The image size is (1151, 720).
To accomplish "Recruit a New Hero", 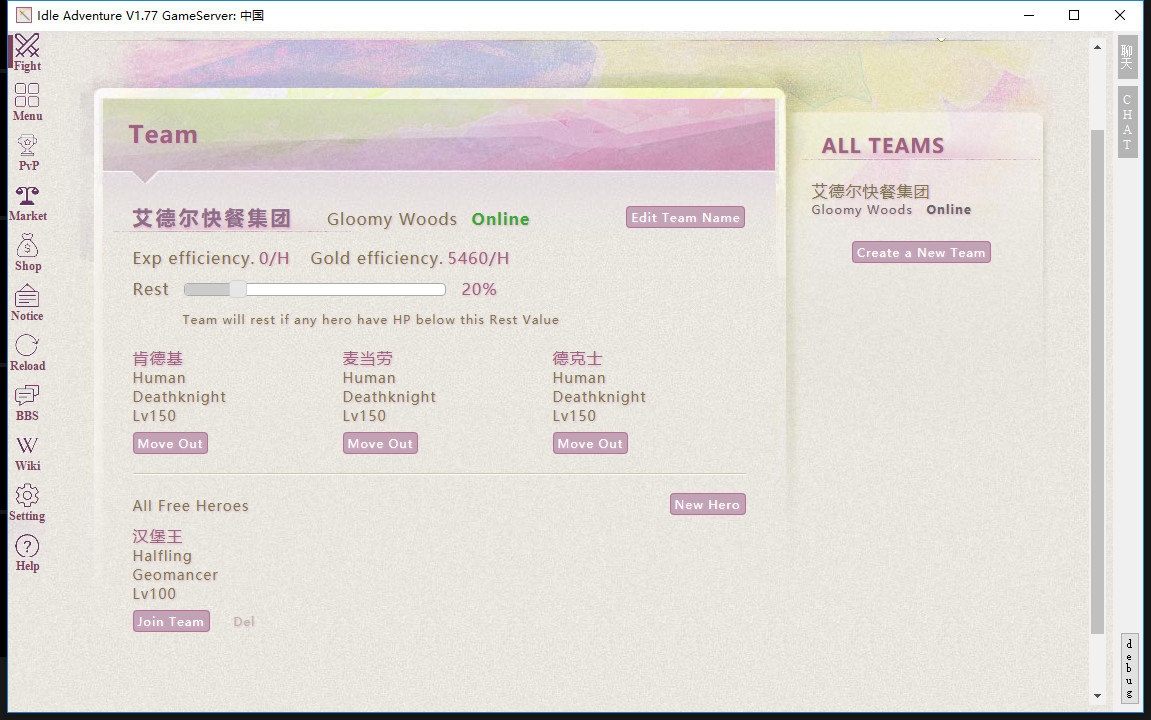I will (707, 504).
